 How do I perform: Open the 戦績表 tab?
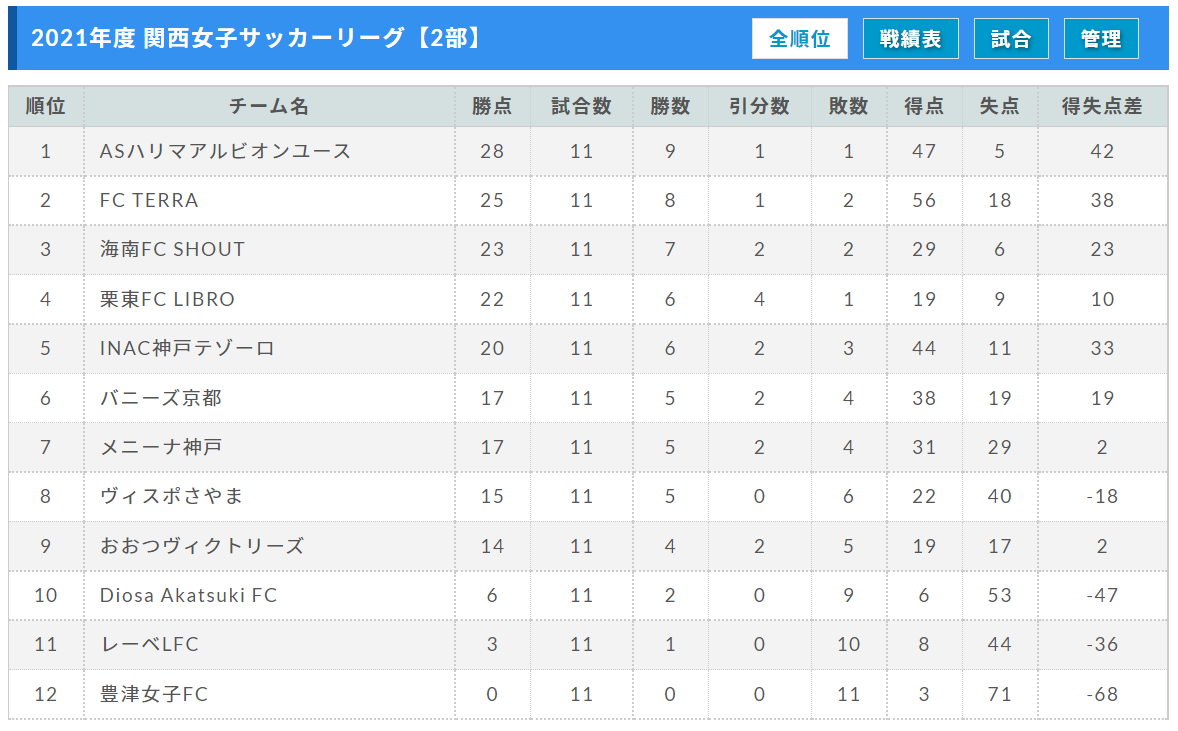pyautogui.click(x=911, y=38)
